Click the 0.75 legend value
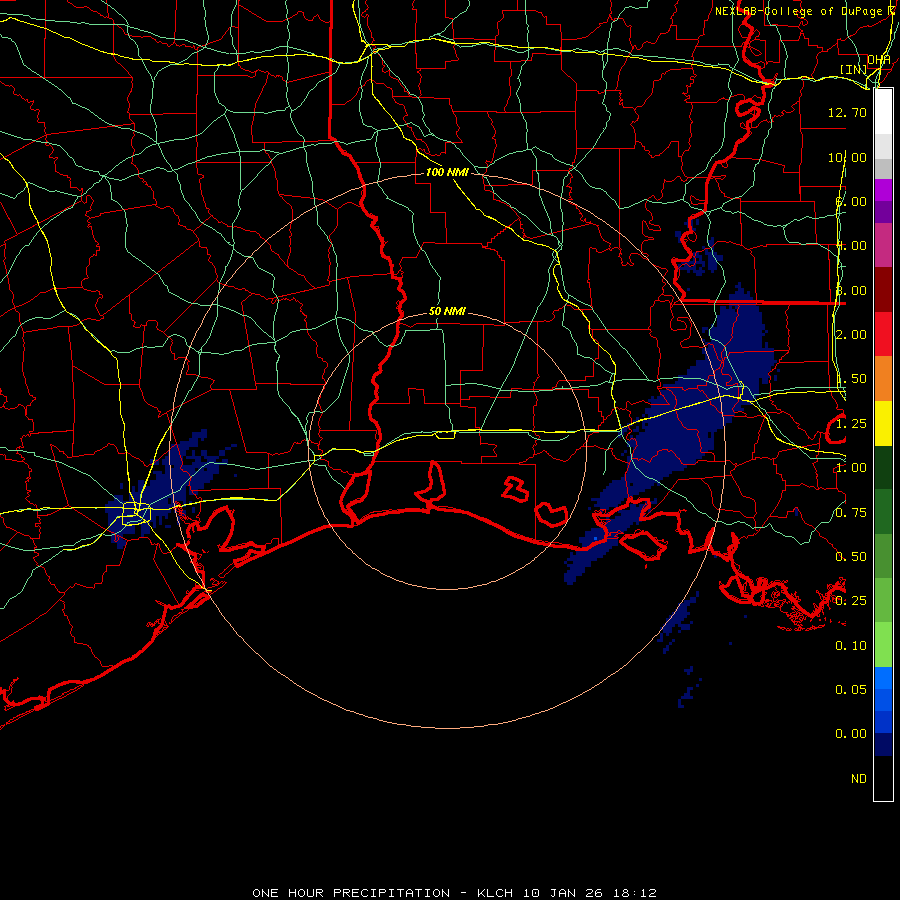This screenshot has width=900, height=900. 851,513
